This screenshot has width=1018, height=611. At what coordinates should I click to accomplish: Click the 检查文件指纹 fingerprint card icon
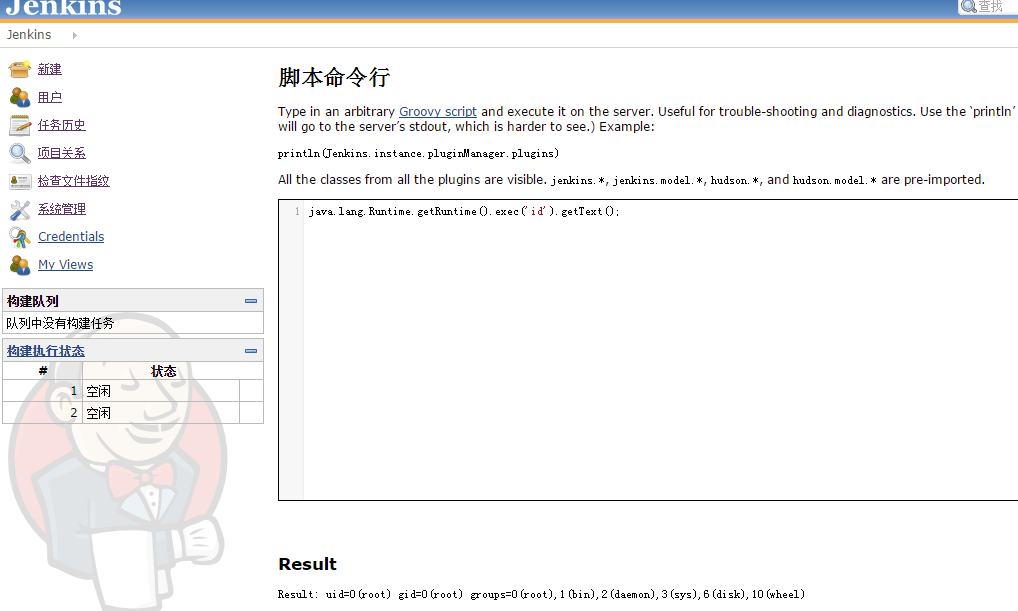pos(19,181)
